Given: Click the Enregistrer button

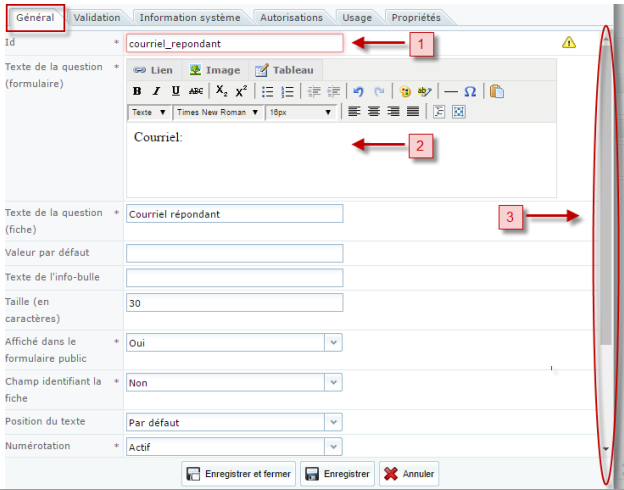Looking at the screenshot, I should (x=337, y=474).
